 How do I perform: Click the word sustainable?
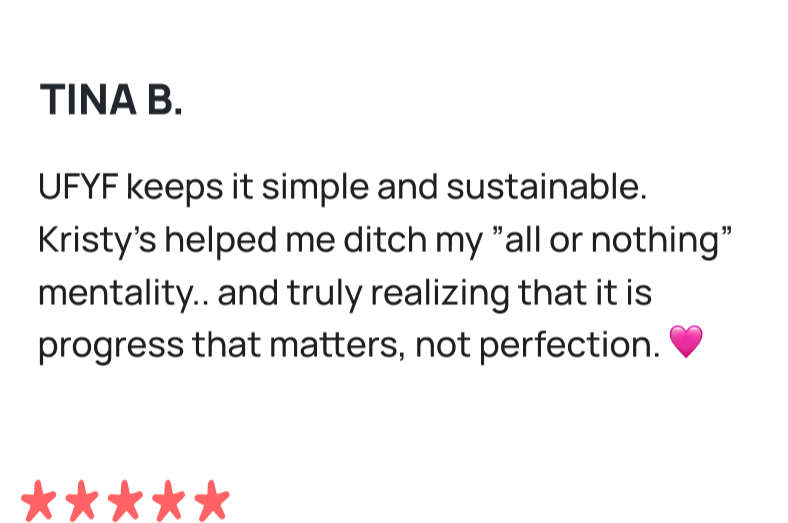tap(547, 187)
